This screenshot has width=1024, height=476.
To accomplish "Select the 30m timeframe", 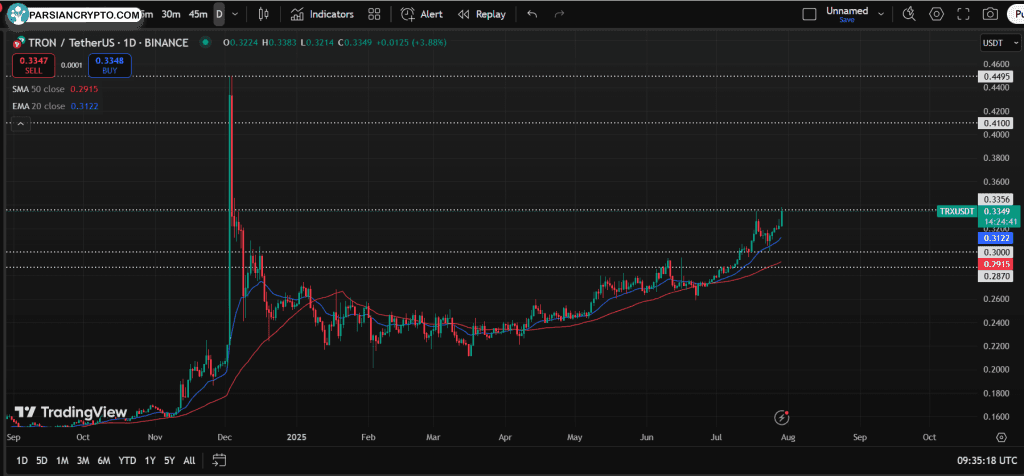I will 171,14.
